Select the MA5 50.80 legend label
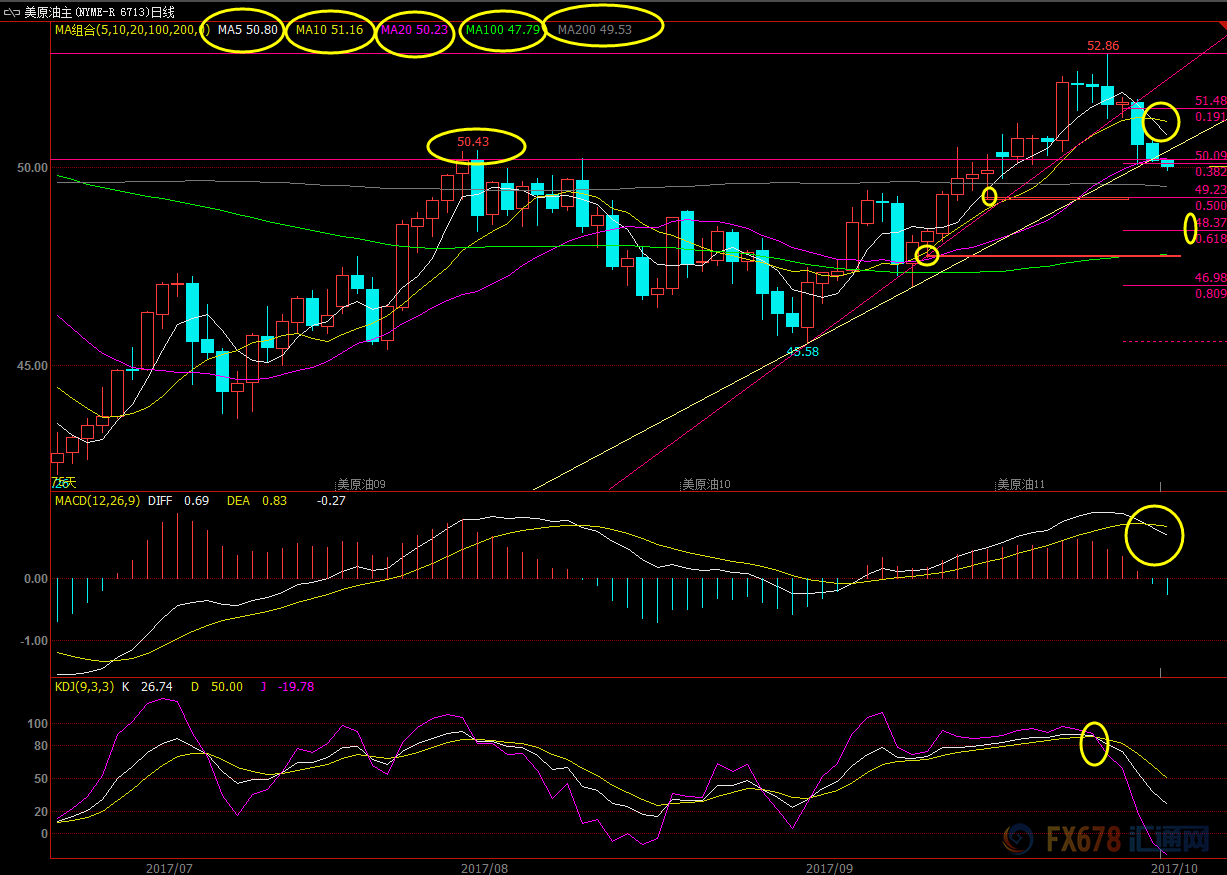1227x875 pixels. pos(247,30)
